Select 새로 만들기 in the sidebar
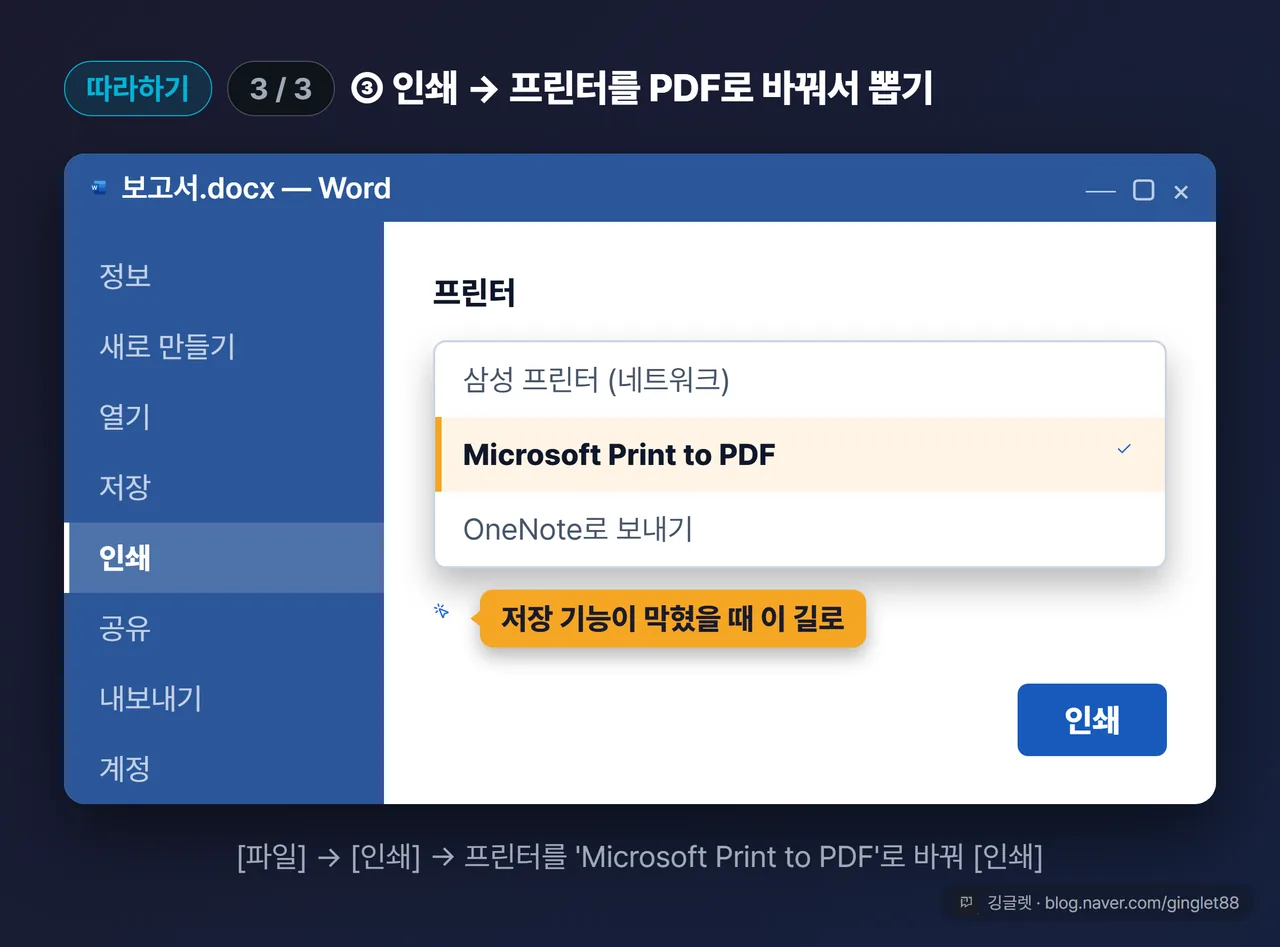This screenshot has height=947, width=1280. (224, 346)
